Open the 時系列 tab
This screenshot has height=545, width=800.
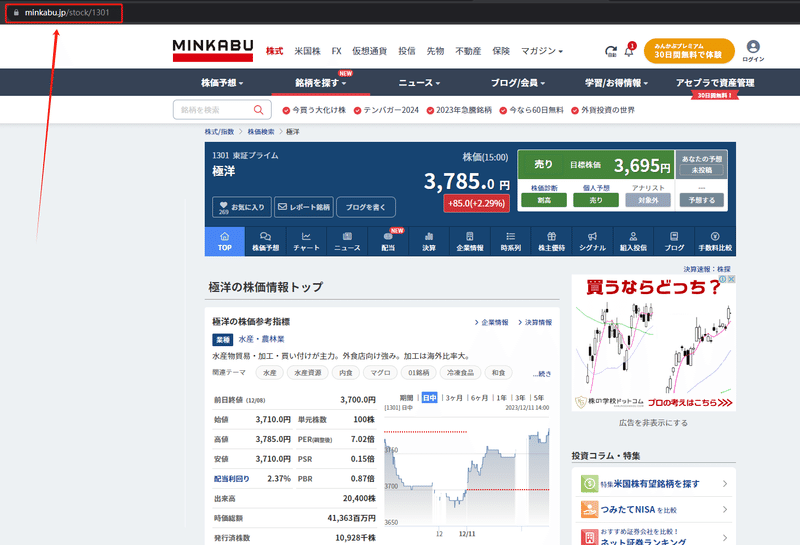(510, 241)
